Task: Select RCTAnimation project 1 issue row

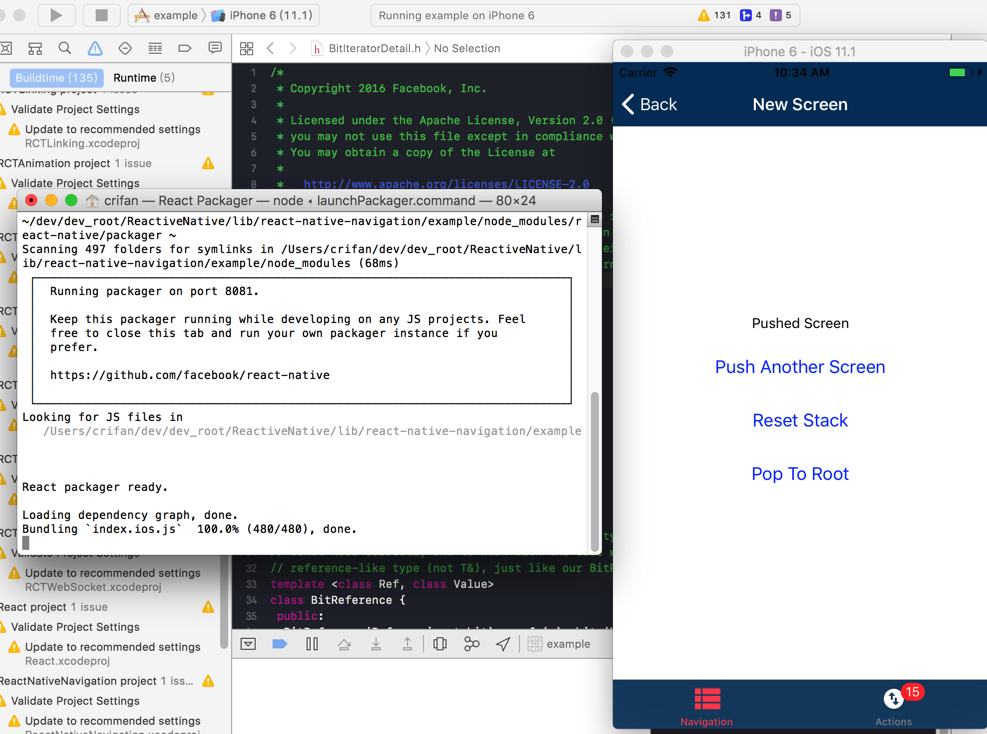Action: [x=107, y=163]
